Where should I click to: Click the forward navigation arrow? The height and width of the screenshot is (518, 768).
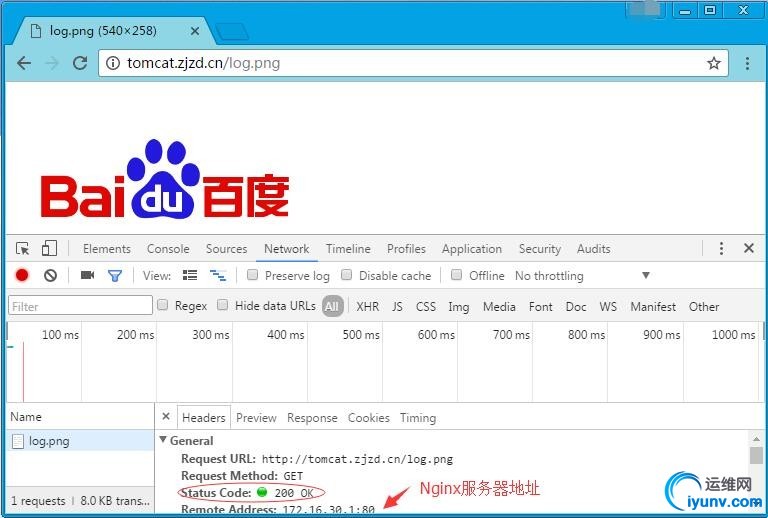[52, 63]
